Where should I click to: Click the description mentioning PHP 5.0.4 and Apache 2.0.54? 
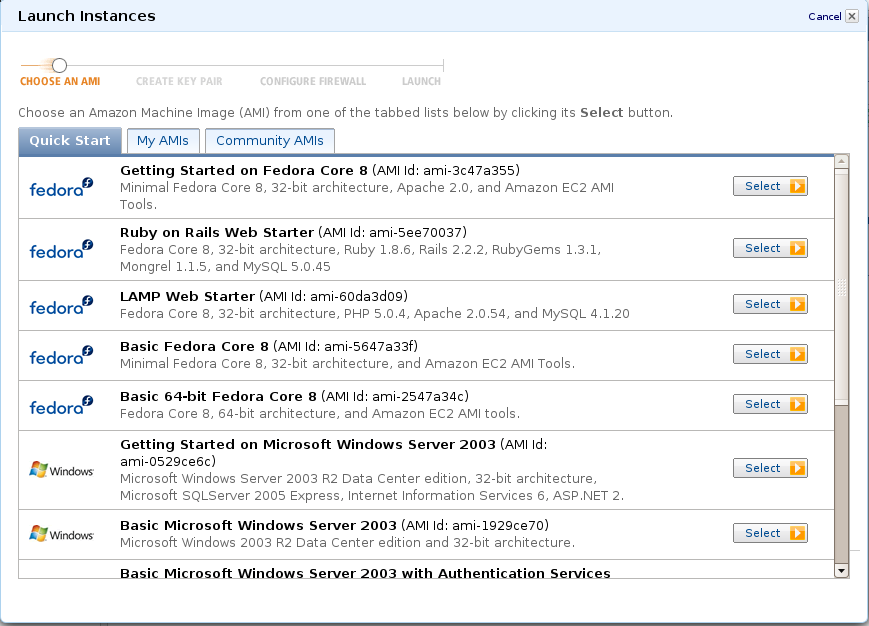click(375, 314)
